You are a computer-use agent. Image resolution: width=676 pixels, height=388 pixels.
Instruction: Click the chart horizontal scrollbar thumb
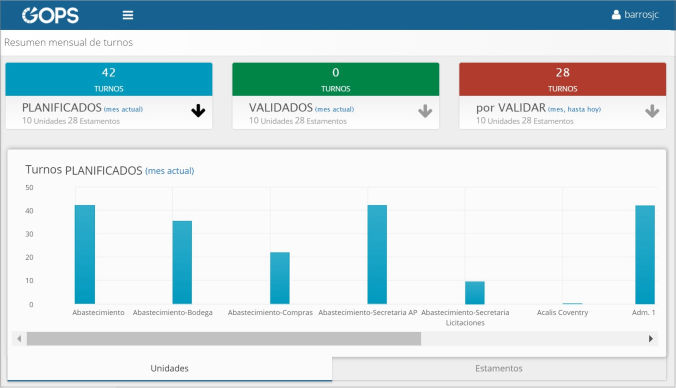tap(224, 339)
